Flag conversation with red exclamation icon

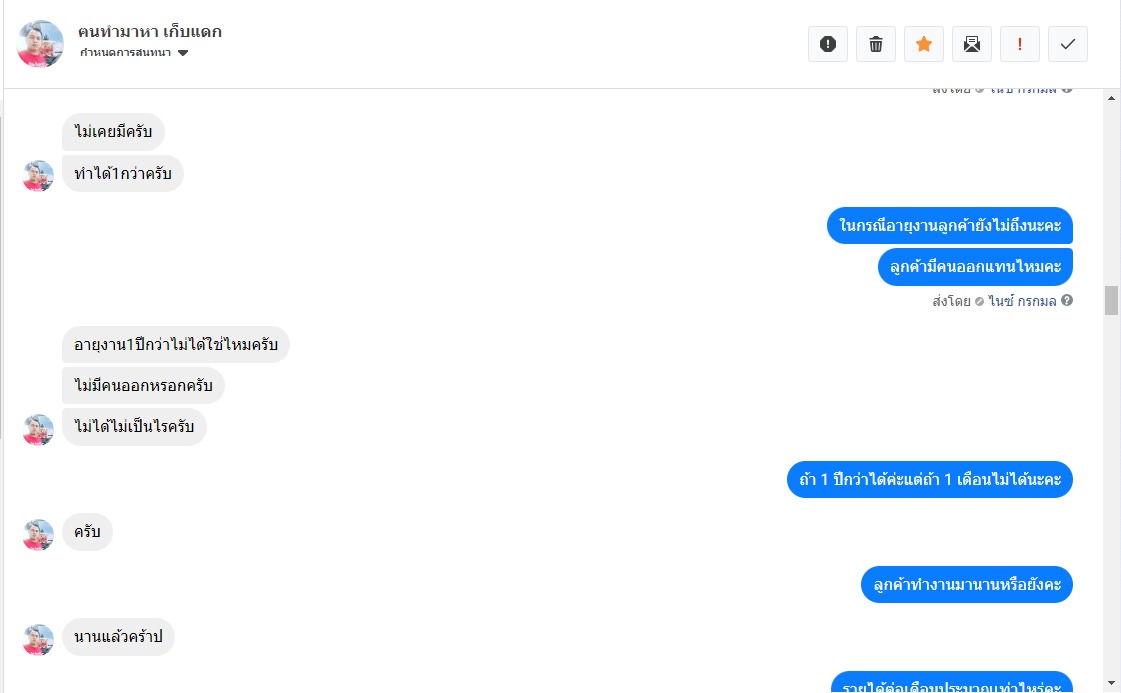[x=1019, y=44]
